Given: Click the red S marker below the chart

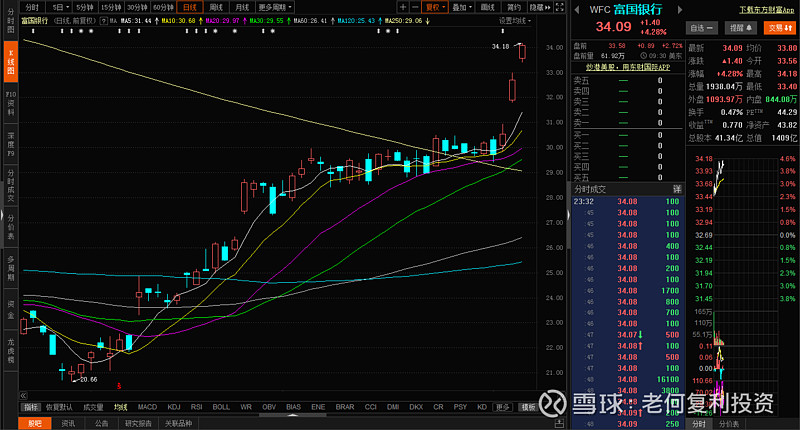Looking at the screenshot, I should 119,386.
